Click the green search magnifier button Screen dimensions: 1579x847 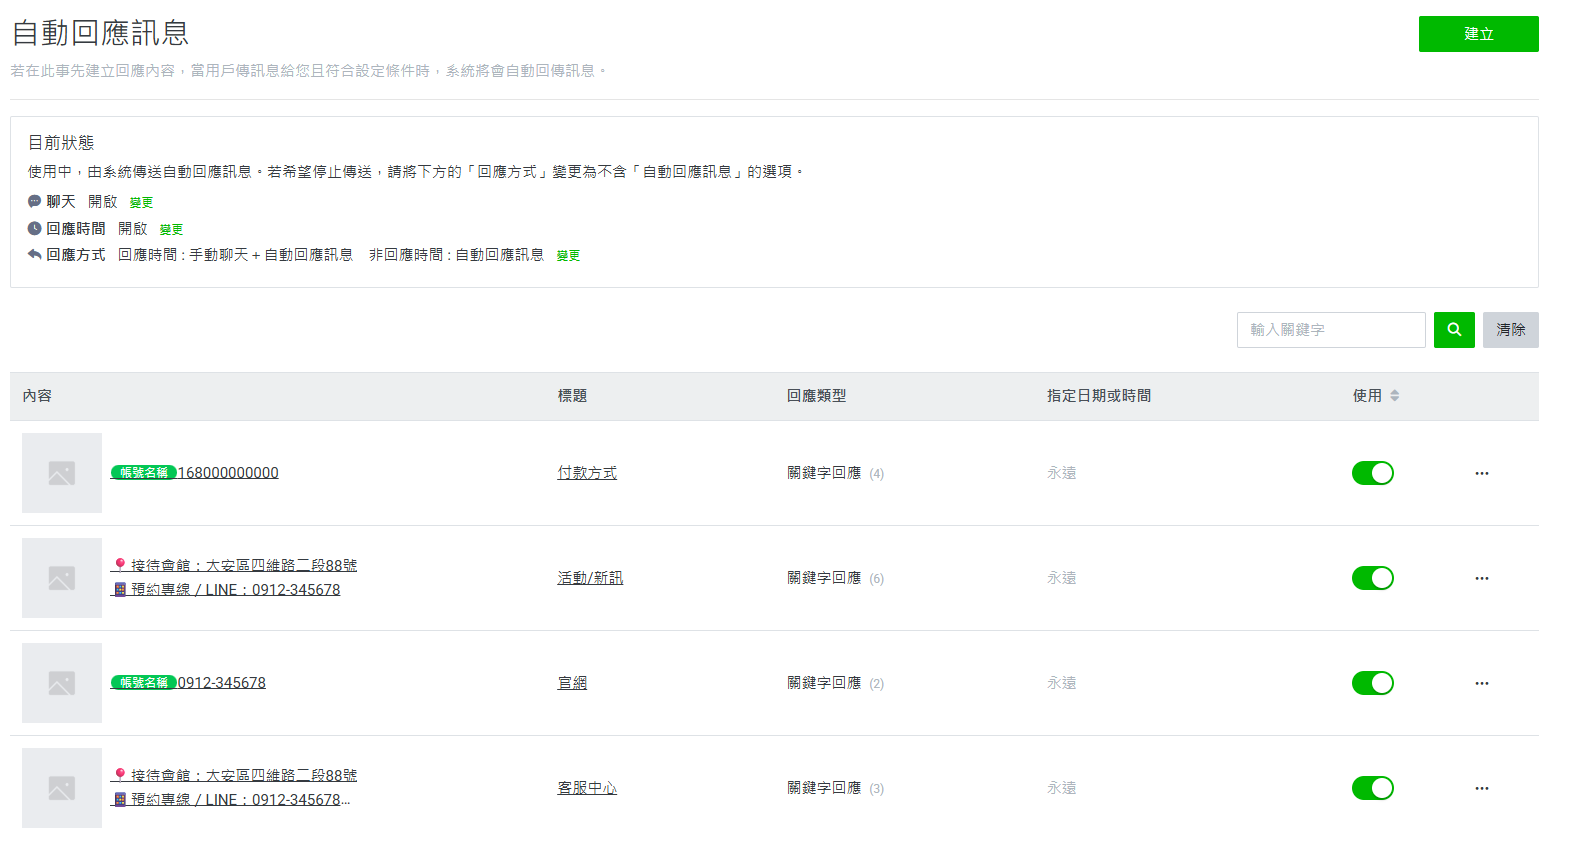click(1453, 330)
